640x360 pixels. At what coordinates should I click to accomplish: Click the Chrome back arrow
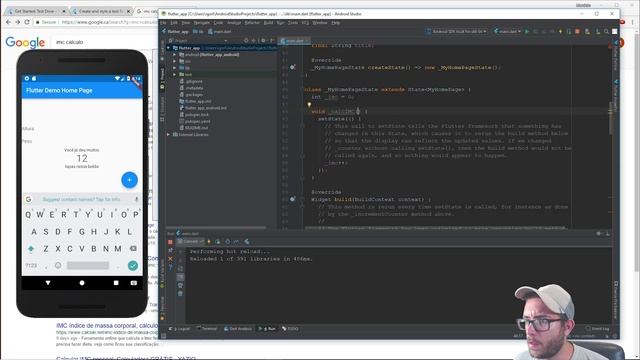8,22
